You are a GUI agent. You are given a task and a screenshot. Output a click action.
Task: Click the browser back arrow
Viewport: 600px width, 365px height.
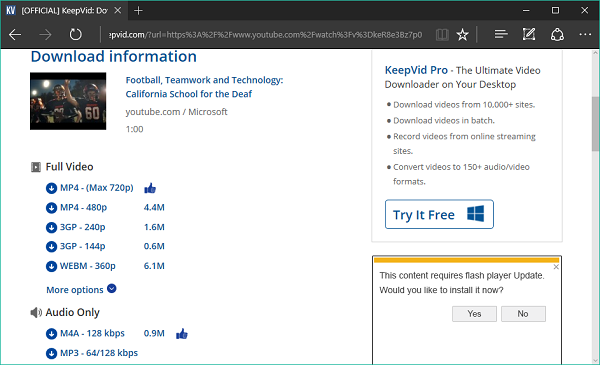[15, 35]
